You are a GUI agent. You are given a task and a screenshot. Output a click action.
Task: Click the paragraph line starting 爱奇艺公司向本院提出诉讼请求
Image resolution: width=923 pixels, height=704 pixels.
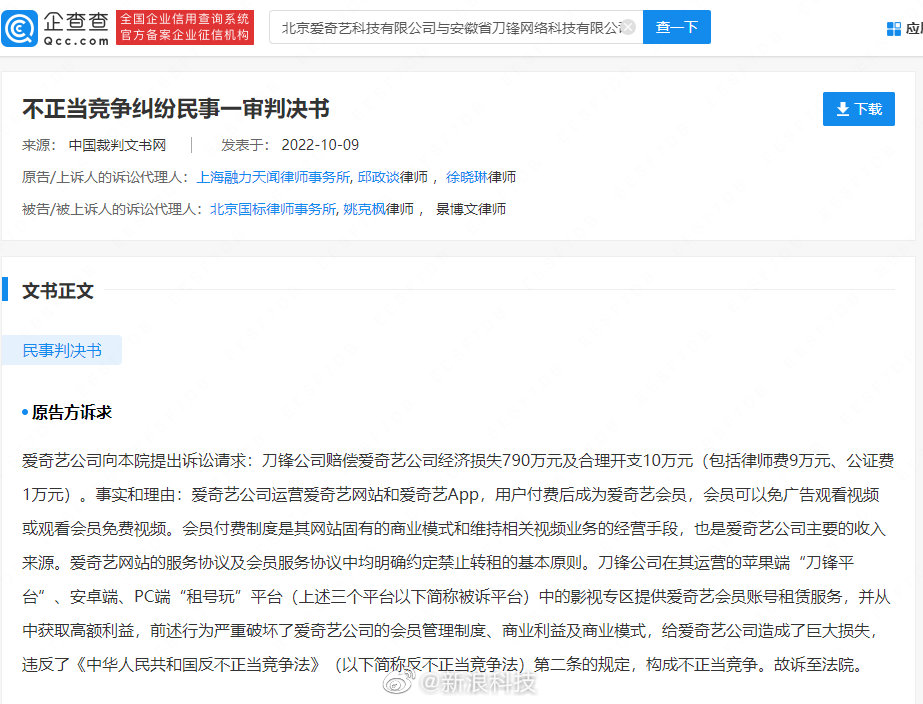(458, 461)
